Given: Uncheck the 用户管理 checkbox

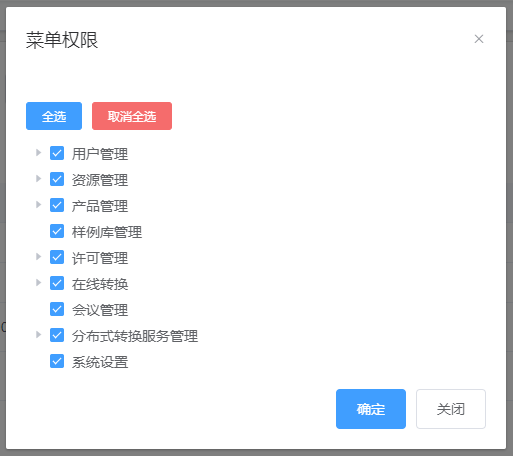Looking at the screenshot, I should [x=57, y=153].
